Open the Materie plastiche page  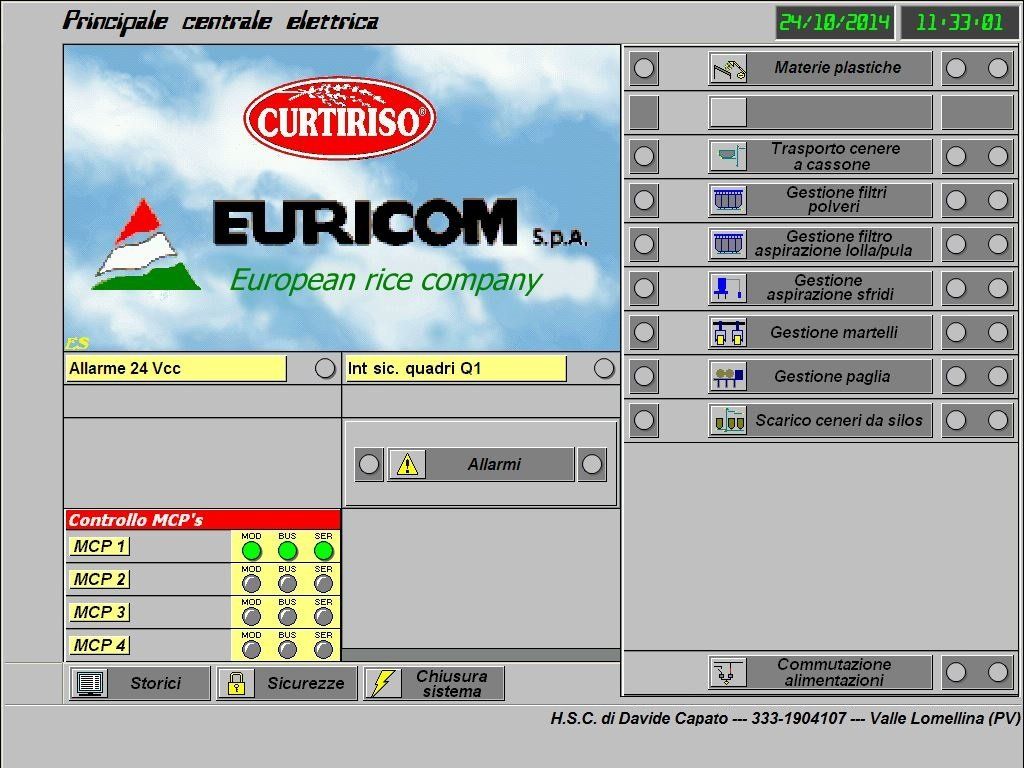coord(820,68)
